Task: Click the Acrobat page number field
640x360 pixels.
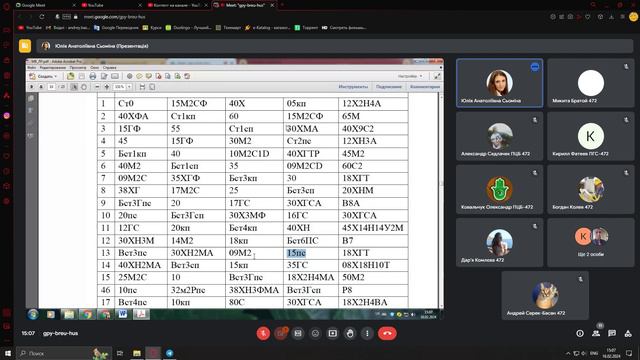Action: click(51, 87)
